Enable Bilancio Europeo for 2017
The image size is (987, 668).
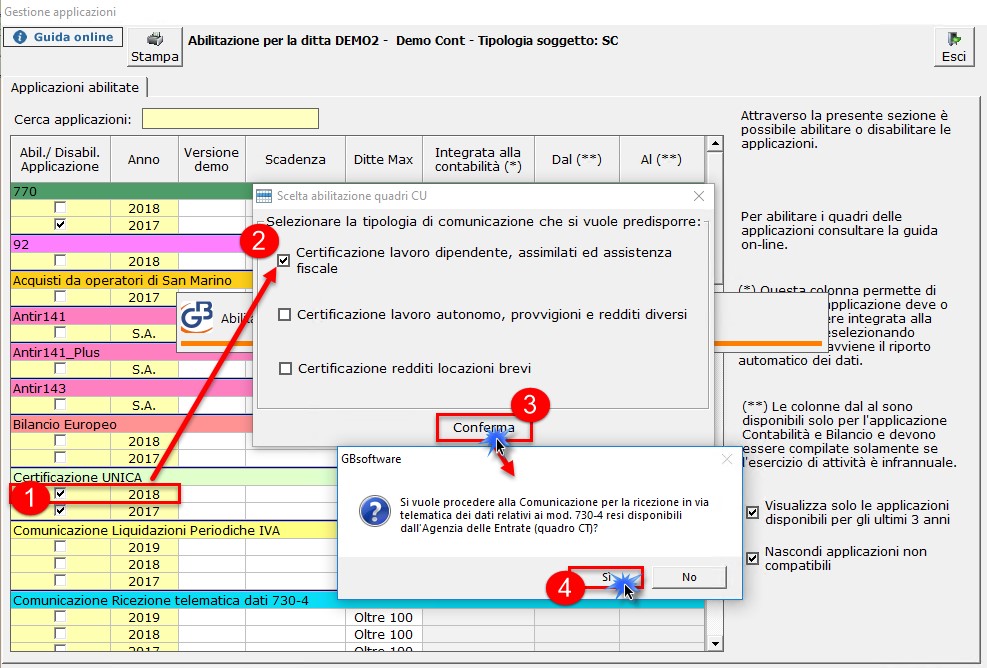(60, 457)
